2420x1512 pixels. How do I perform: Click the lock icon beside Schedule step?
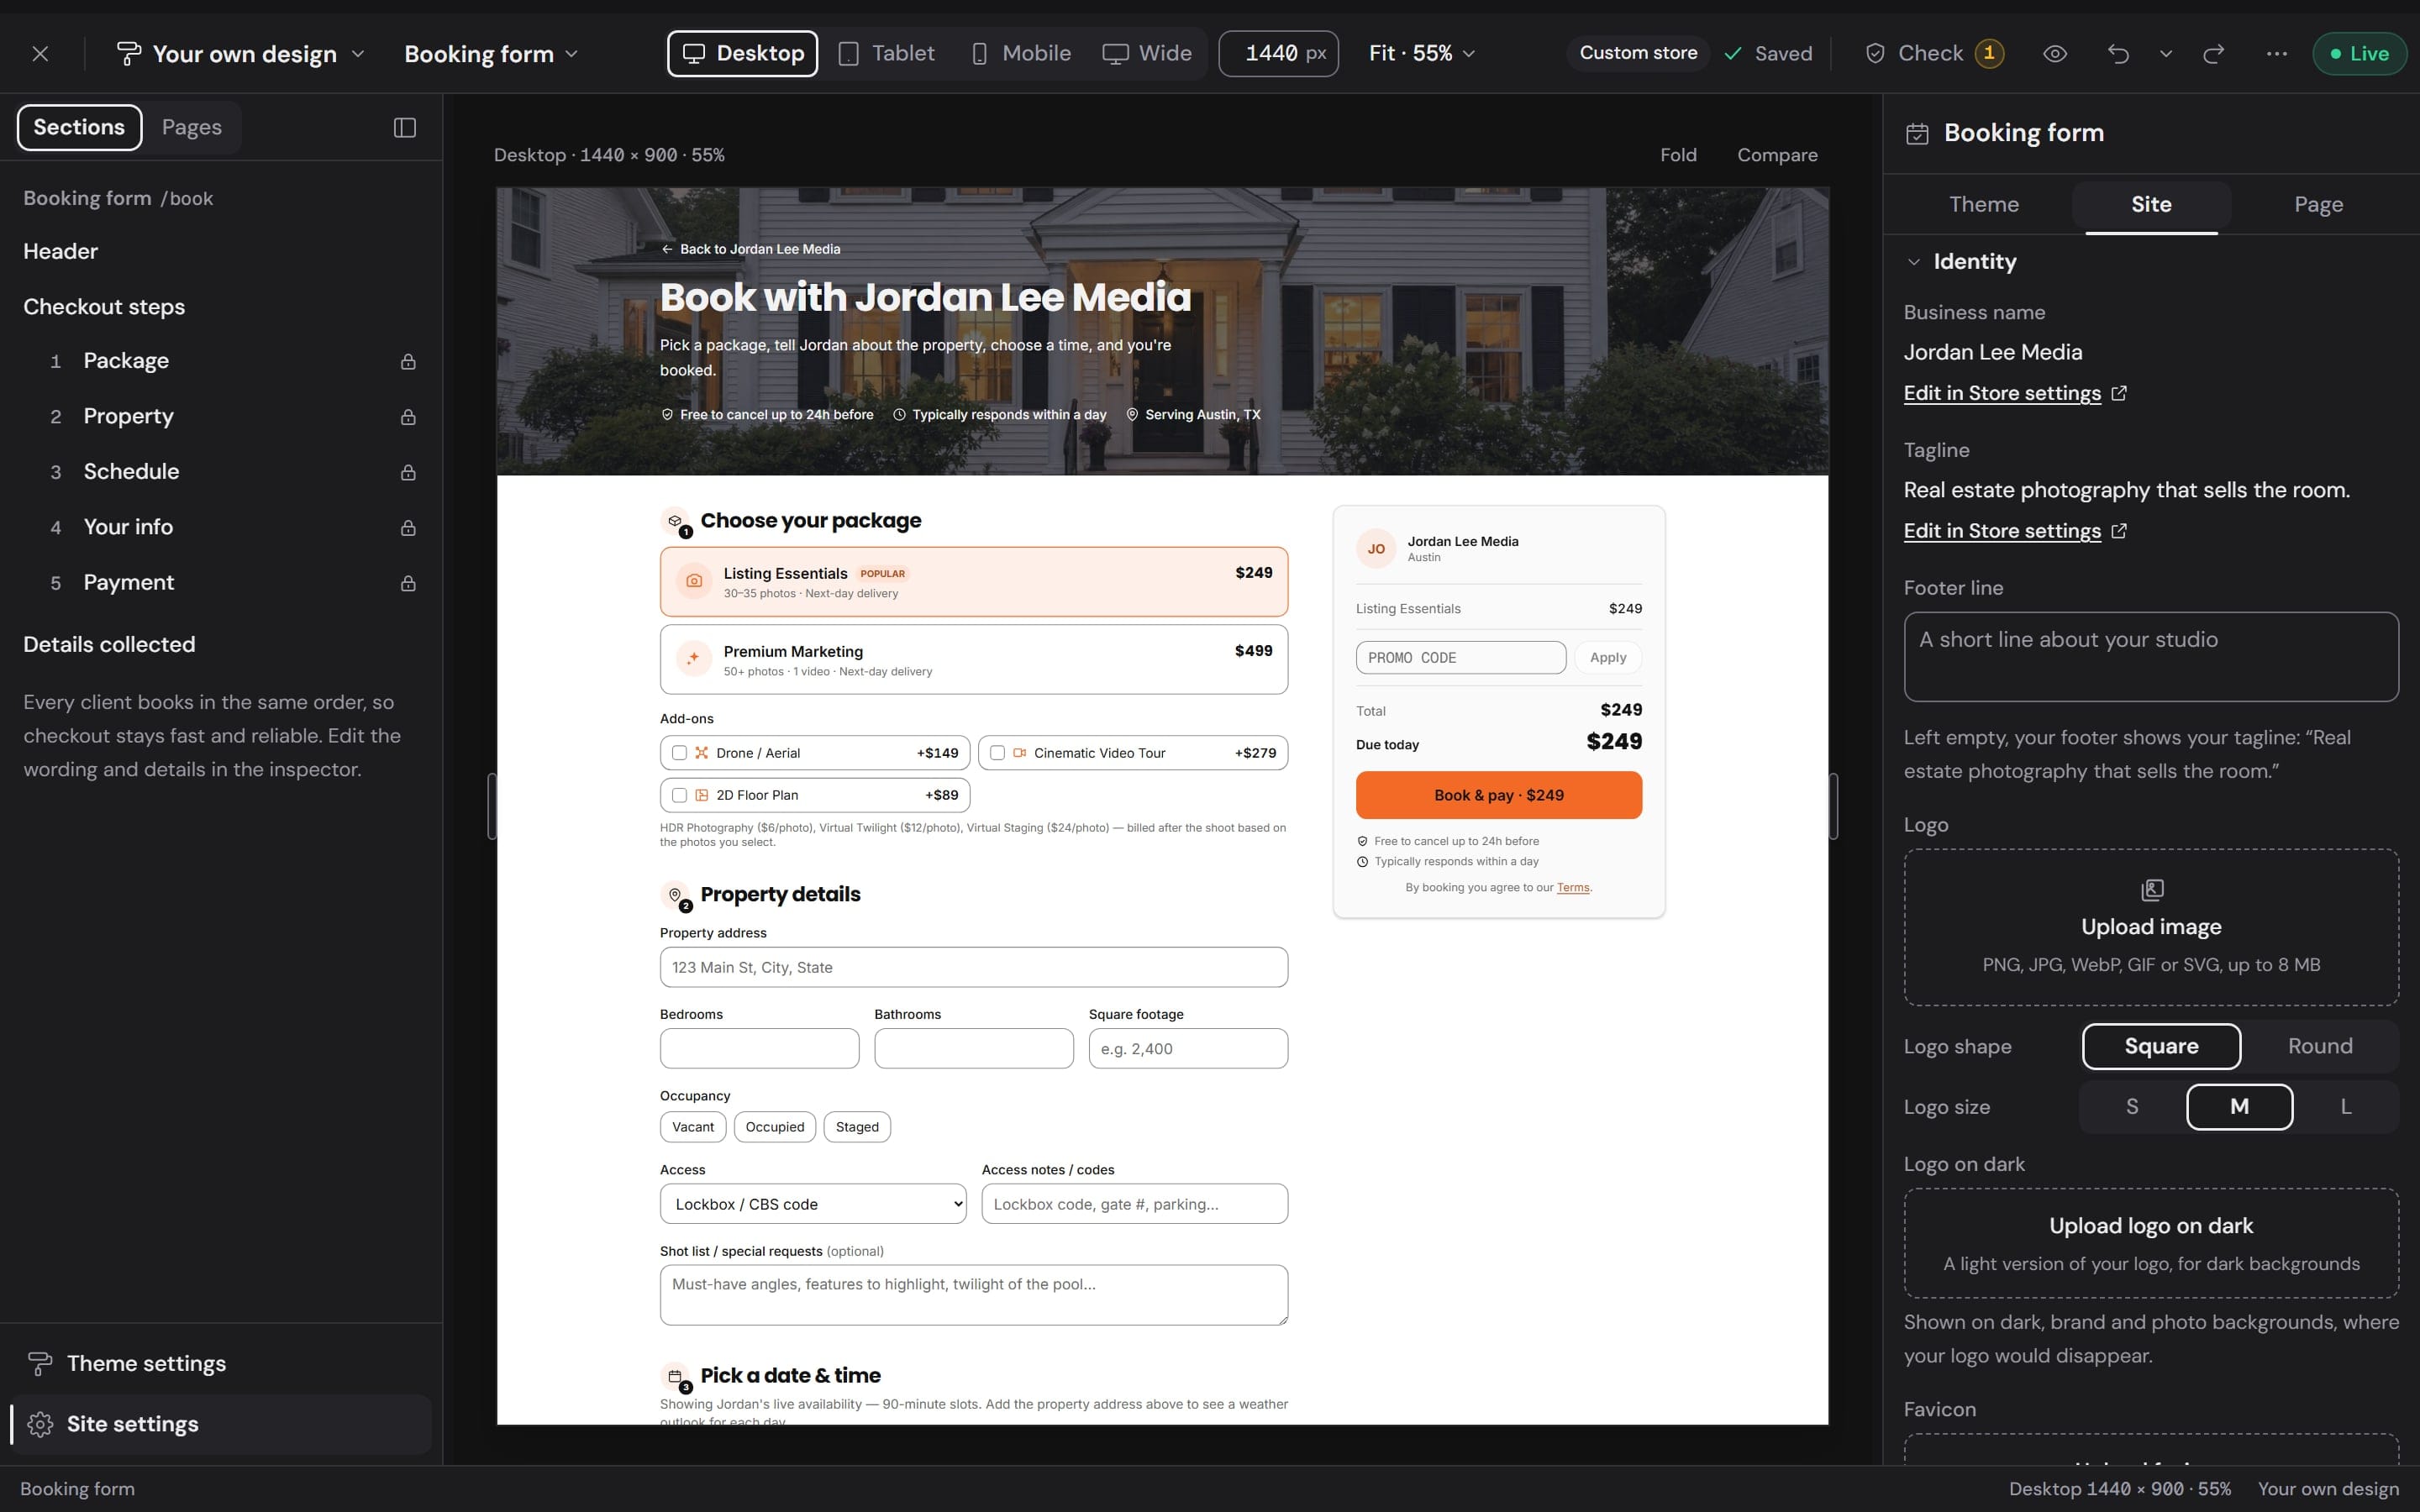point(408,472)
